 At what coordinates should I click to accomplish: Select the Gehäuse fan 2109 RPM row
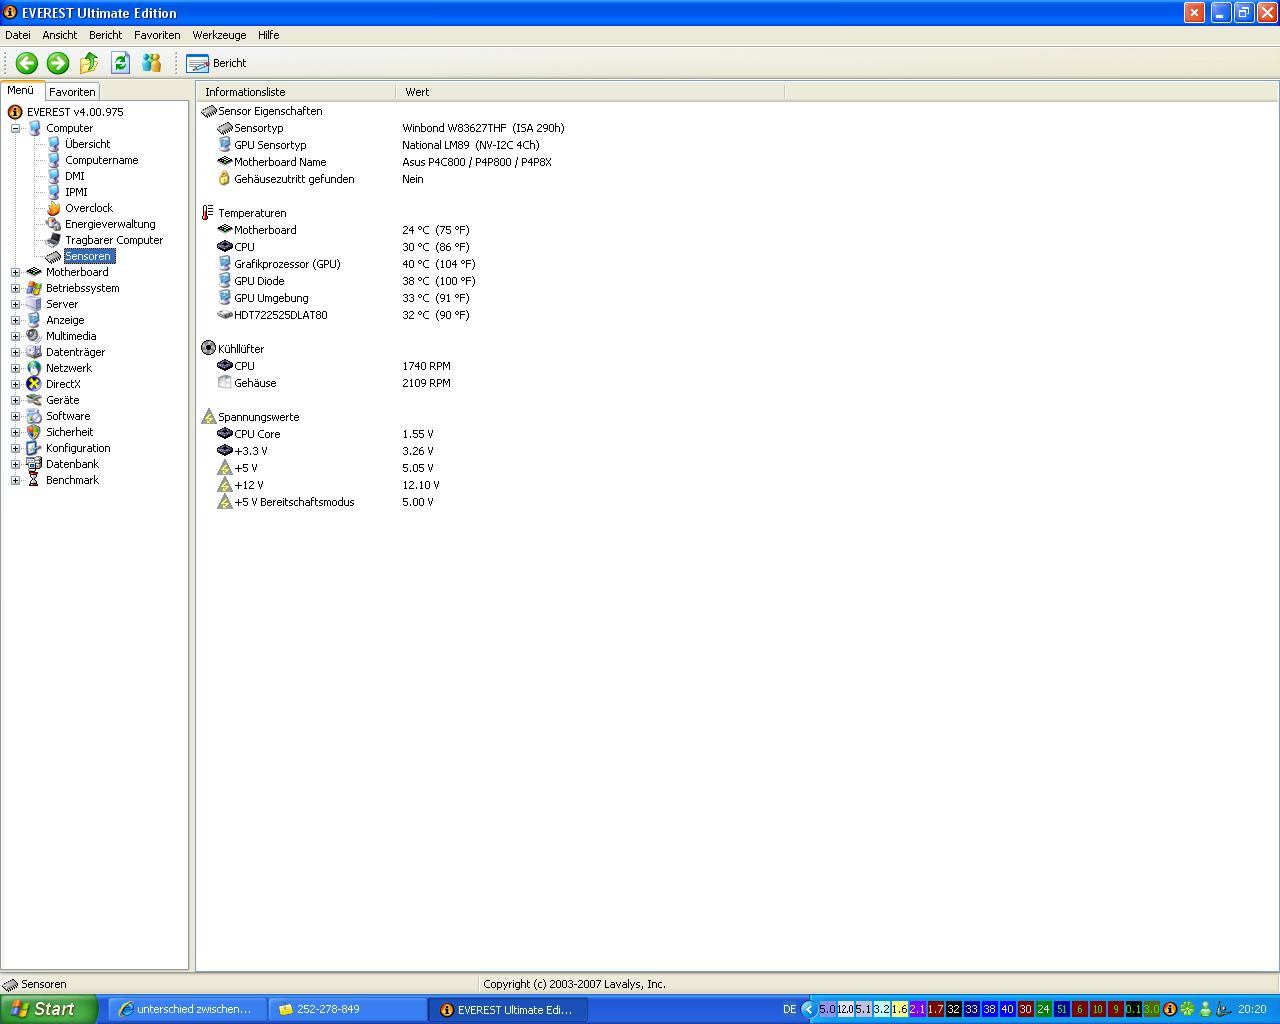tap(334, 383)
